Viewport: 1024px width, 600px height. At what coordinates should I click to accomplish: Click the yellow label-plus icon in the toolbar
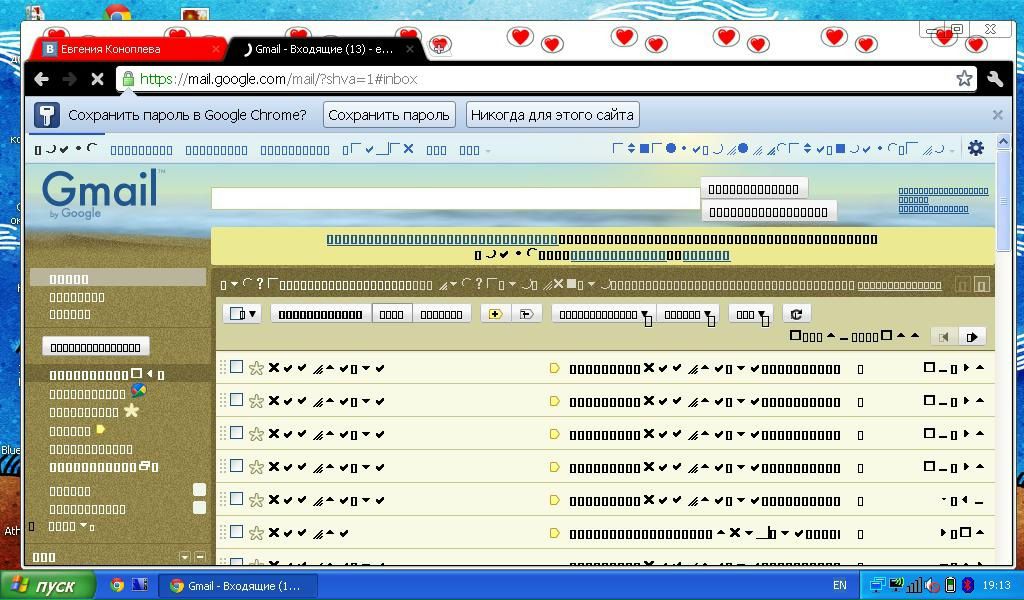(x=494, y=314)
